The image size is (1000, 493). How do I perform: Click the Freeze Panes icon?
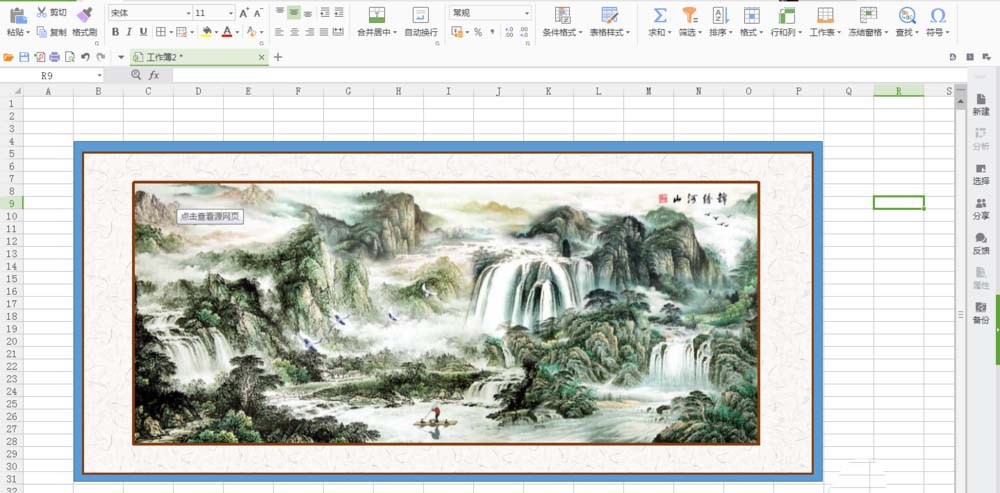tap(868, 15)
